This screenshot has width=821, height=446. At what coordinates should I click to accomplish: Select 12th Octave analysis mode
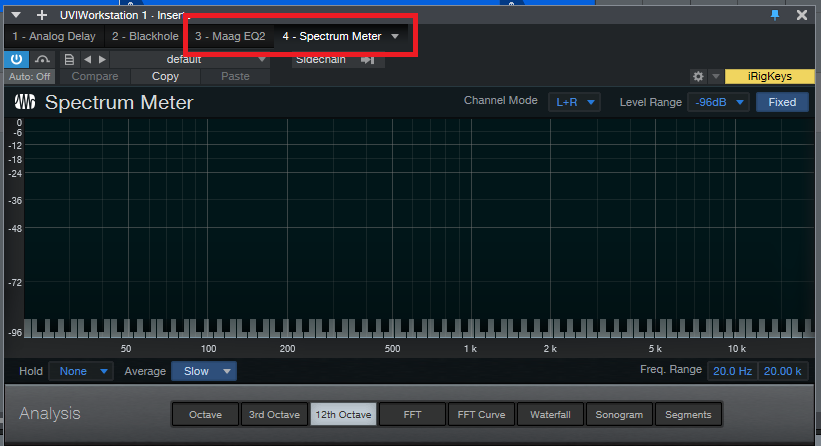pyautogui.click(x=343, y=415)
